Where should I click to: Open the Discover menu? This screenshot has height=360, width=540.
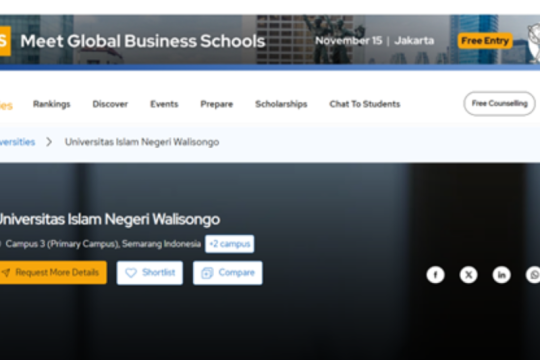click(110, 104)
